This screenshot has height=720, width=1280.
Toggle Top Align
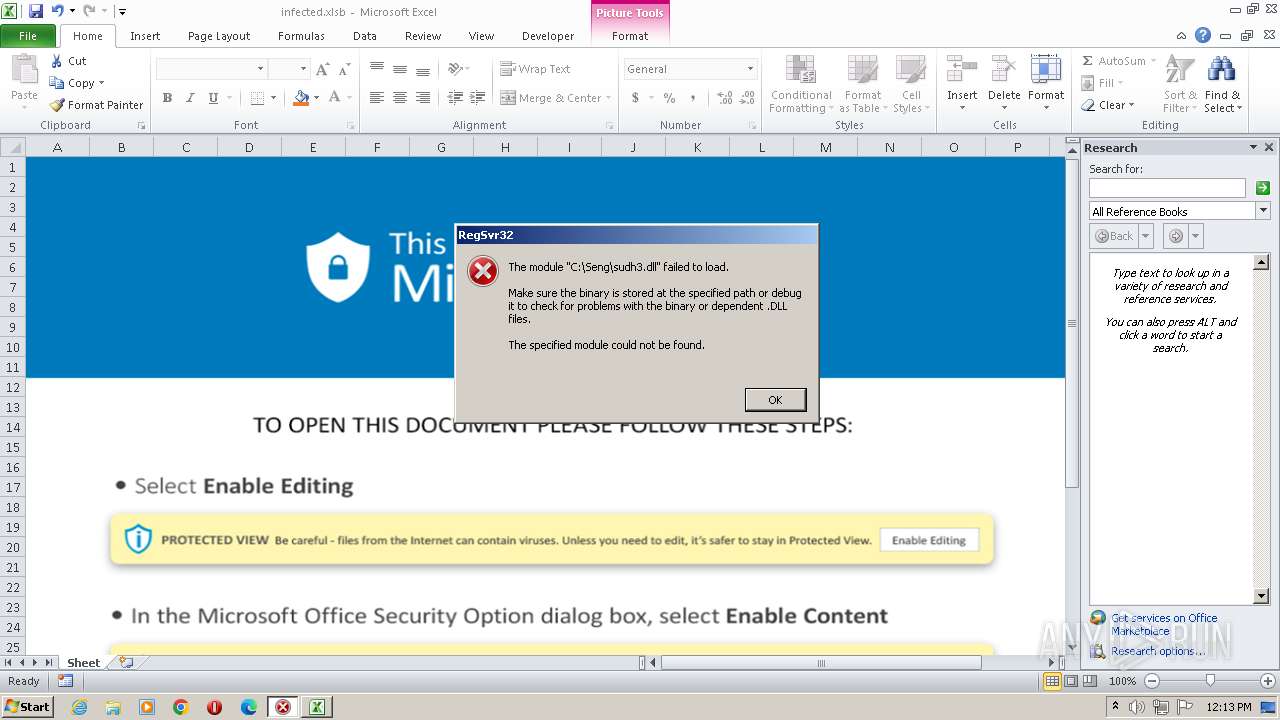coord(377,69)
